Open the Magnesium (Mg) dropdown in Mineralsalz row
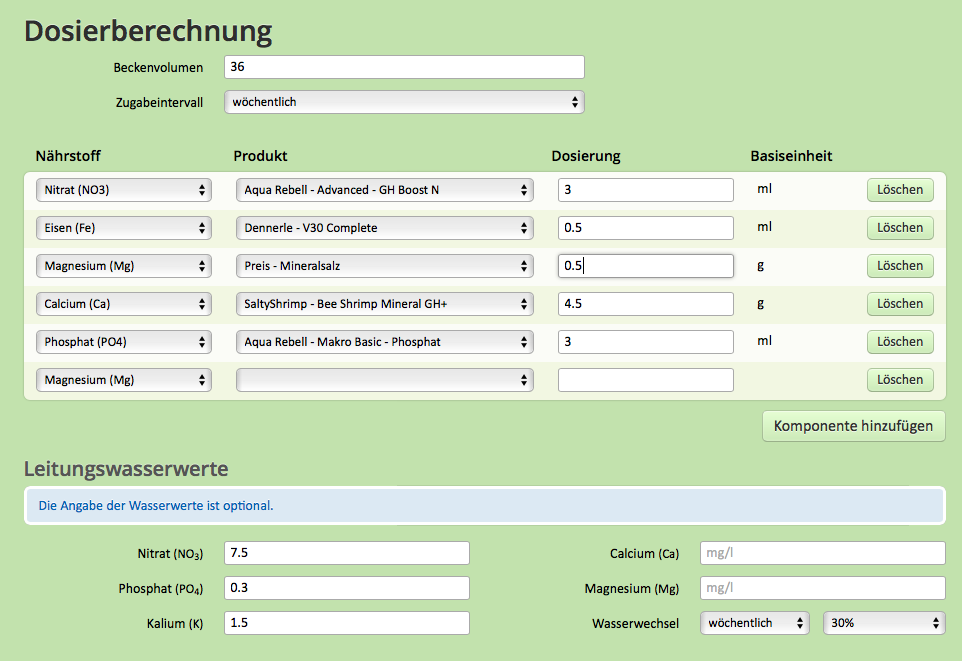The height and width of the screenshot is (661, 962). tap(124, 266)
